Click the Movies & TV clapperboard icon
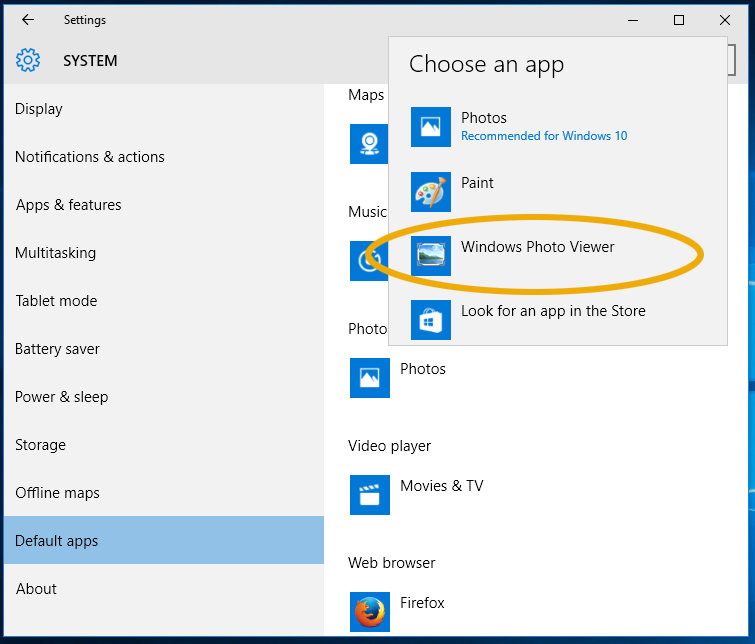755x644 pixels. [x=370, y=495]
